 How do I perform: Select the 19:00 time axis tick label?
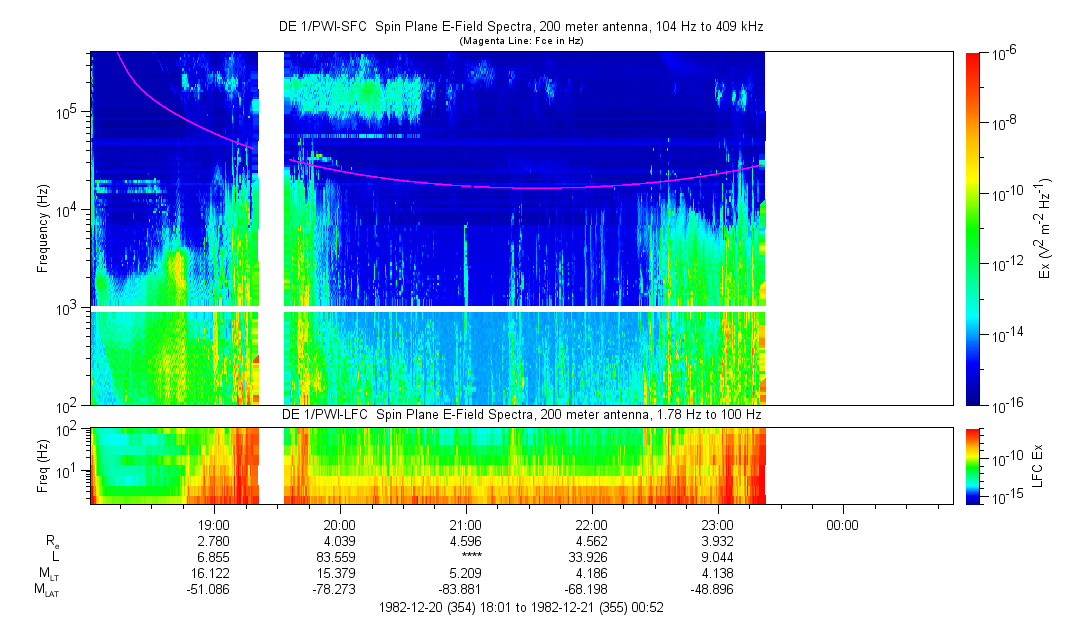[214, 524]
